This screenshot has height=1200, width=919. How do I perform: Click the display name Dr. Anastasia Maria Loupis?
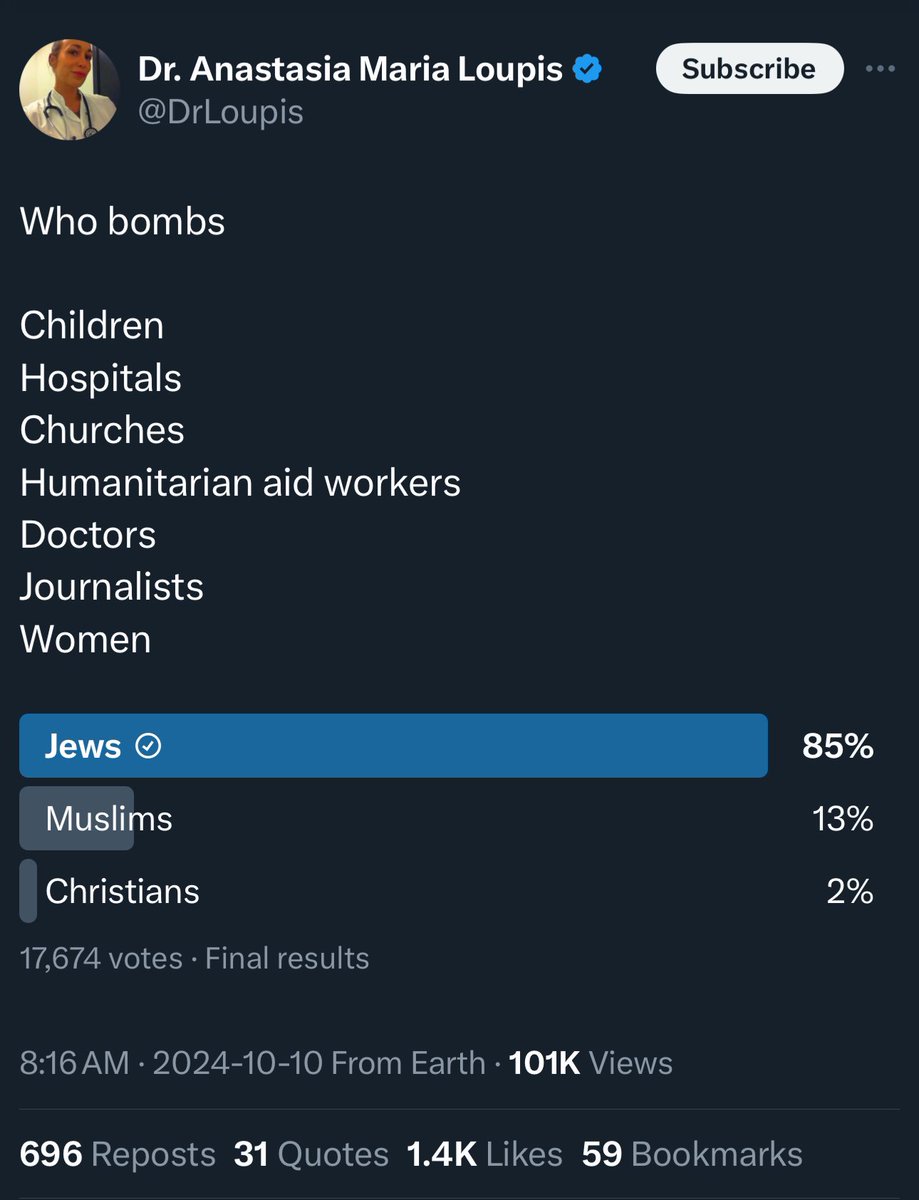coord(350,69)
